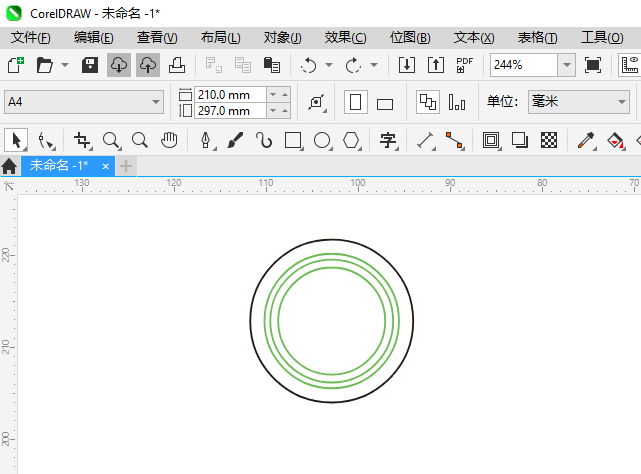Select the Pen curve tool
The height and width of the screenshot is (474, 641).
click(206, 141)
